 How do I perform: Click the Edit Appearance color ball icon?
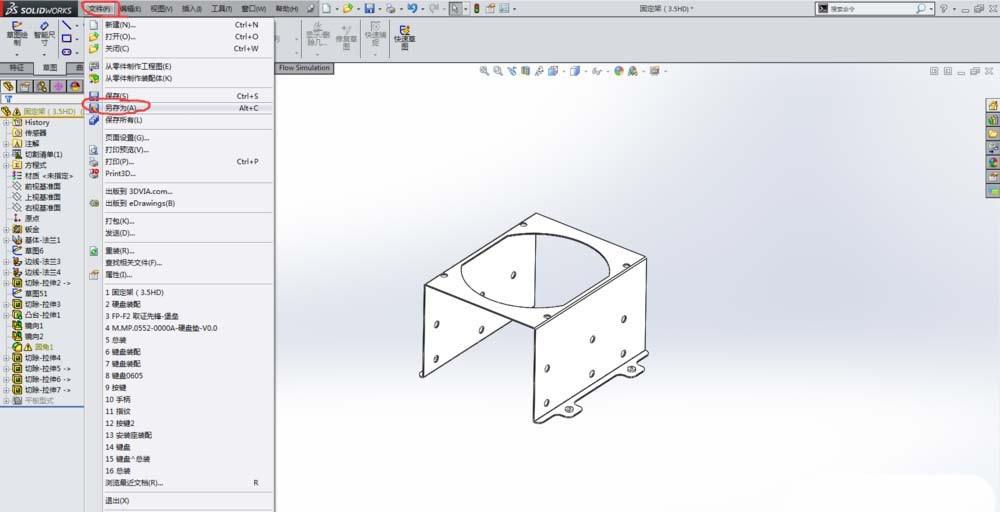pyautogui.click(x=619, y=71)
